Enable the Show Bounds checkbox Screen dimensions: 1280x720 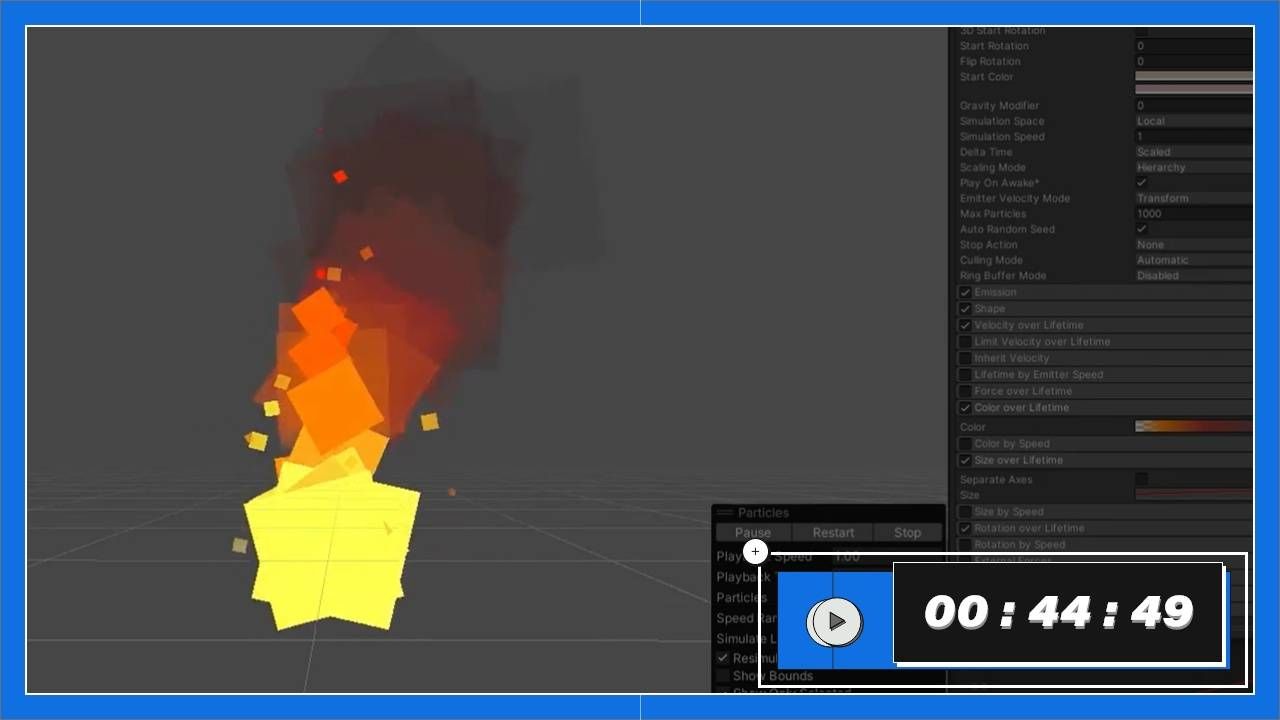[723, 676]
